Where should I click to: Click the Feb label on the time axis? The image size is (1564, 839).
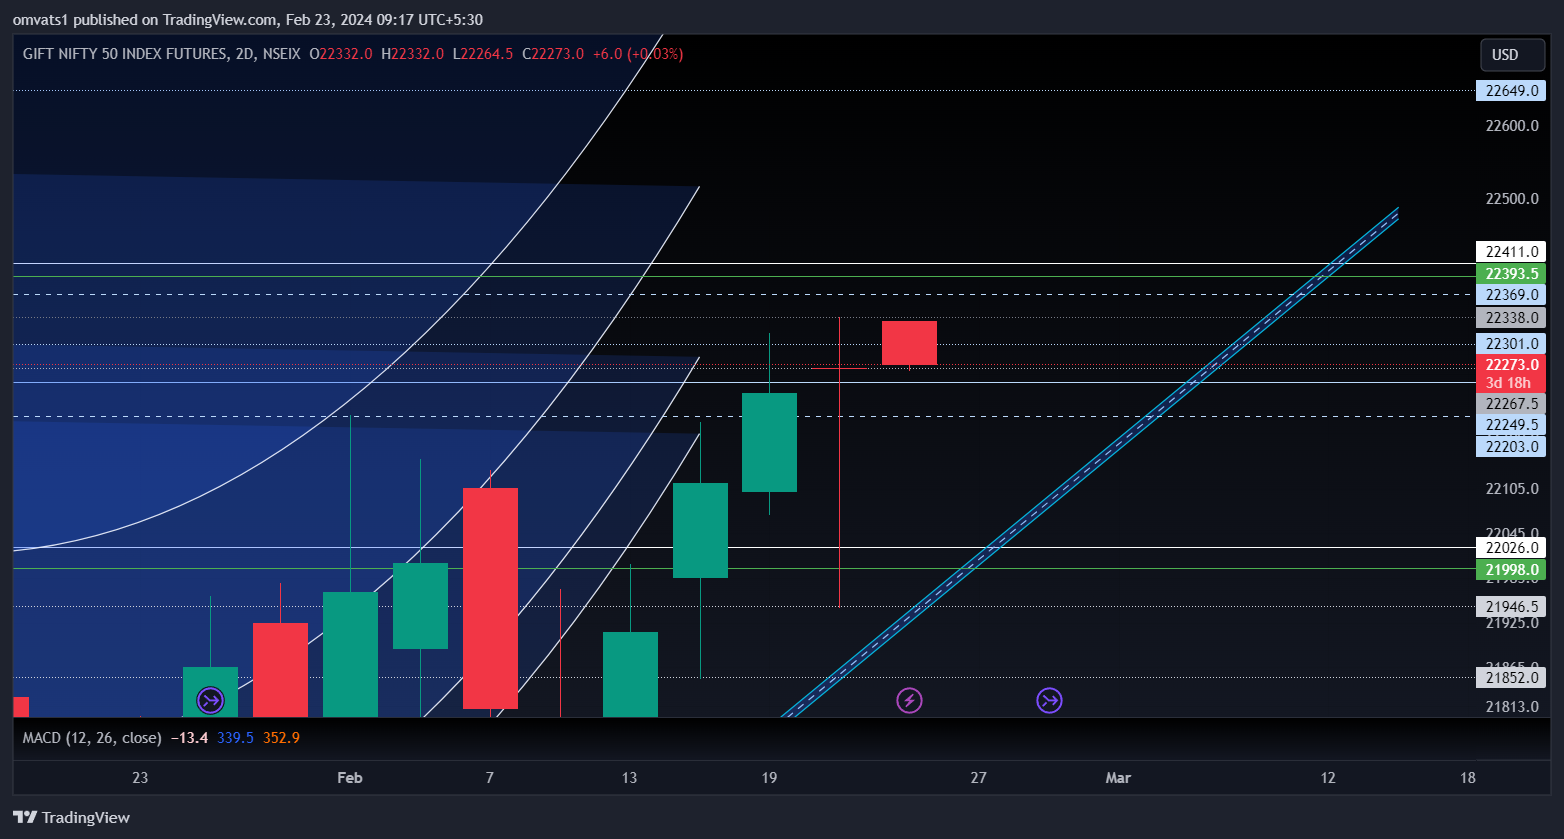click(350, 778)
